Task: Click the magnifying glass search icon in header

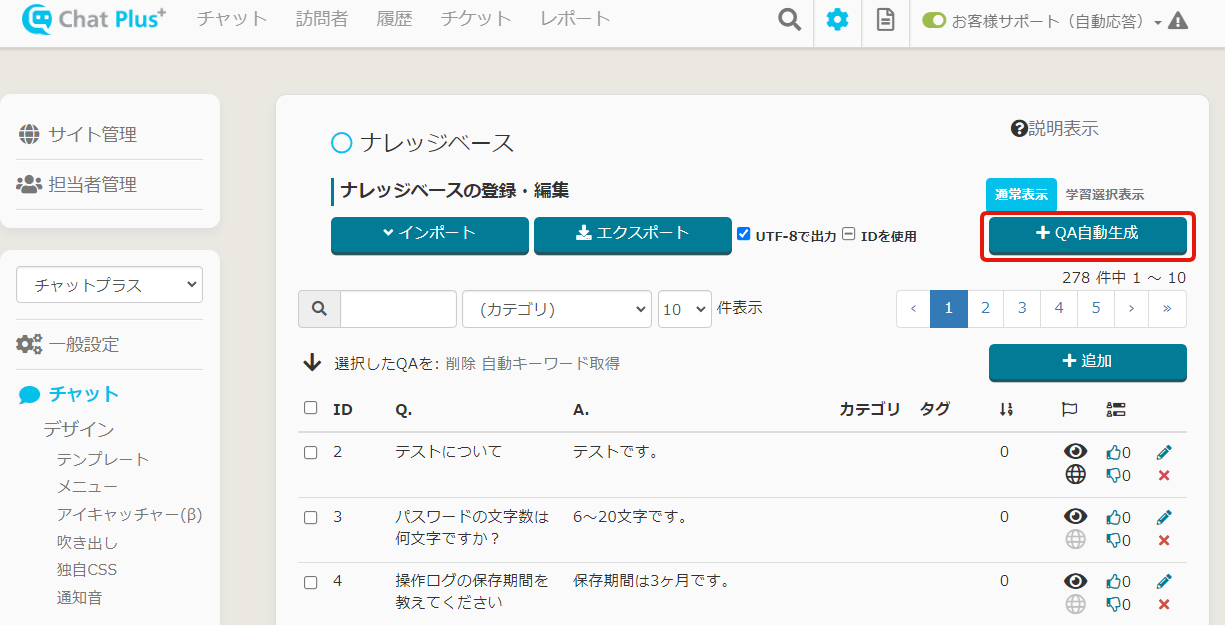Action: (789, 20)
